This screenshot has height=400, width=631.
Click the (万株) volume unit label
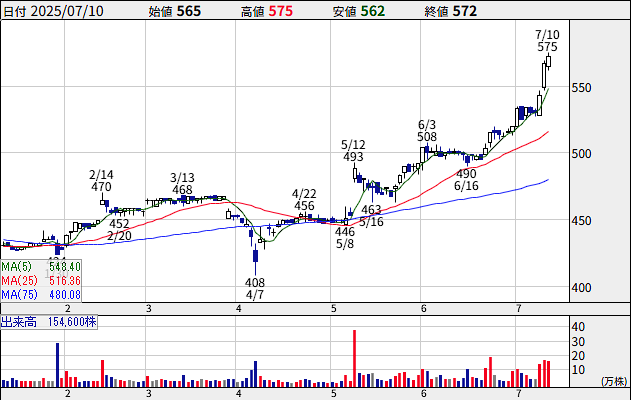[x=614, y=381]
